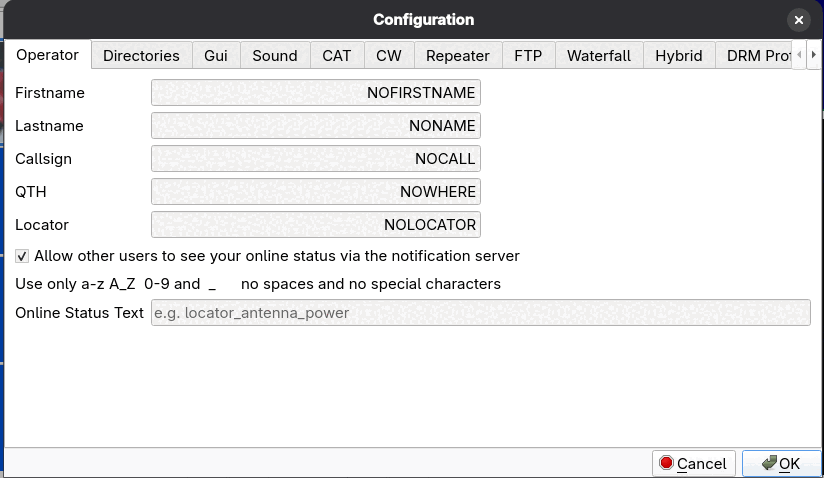
Task: Click the Cancel button
Action: (x=694, y=464)
